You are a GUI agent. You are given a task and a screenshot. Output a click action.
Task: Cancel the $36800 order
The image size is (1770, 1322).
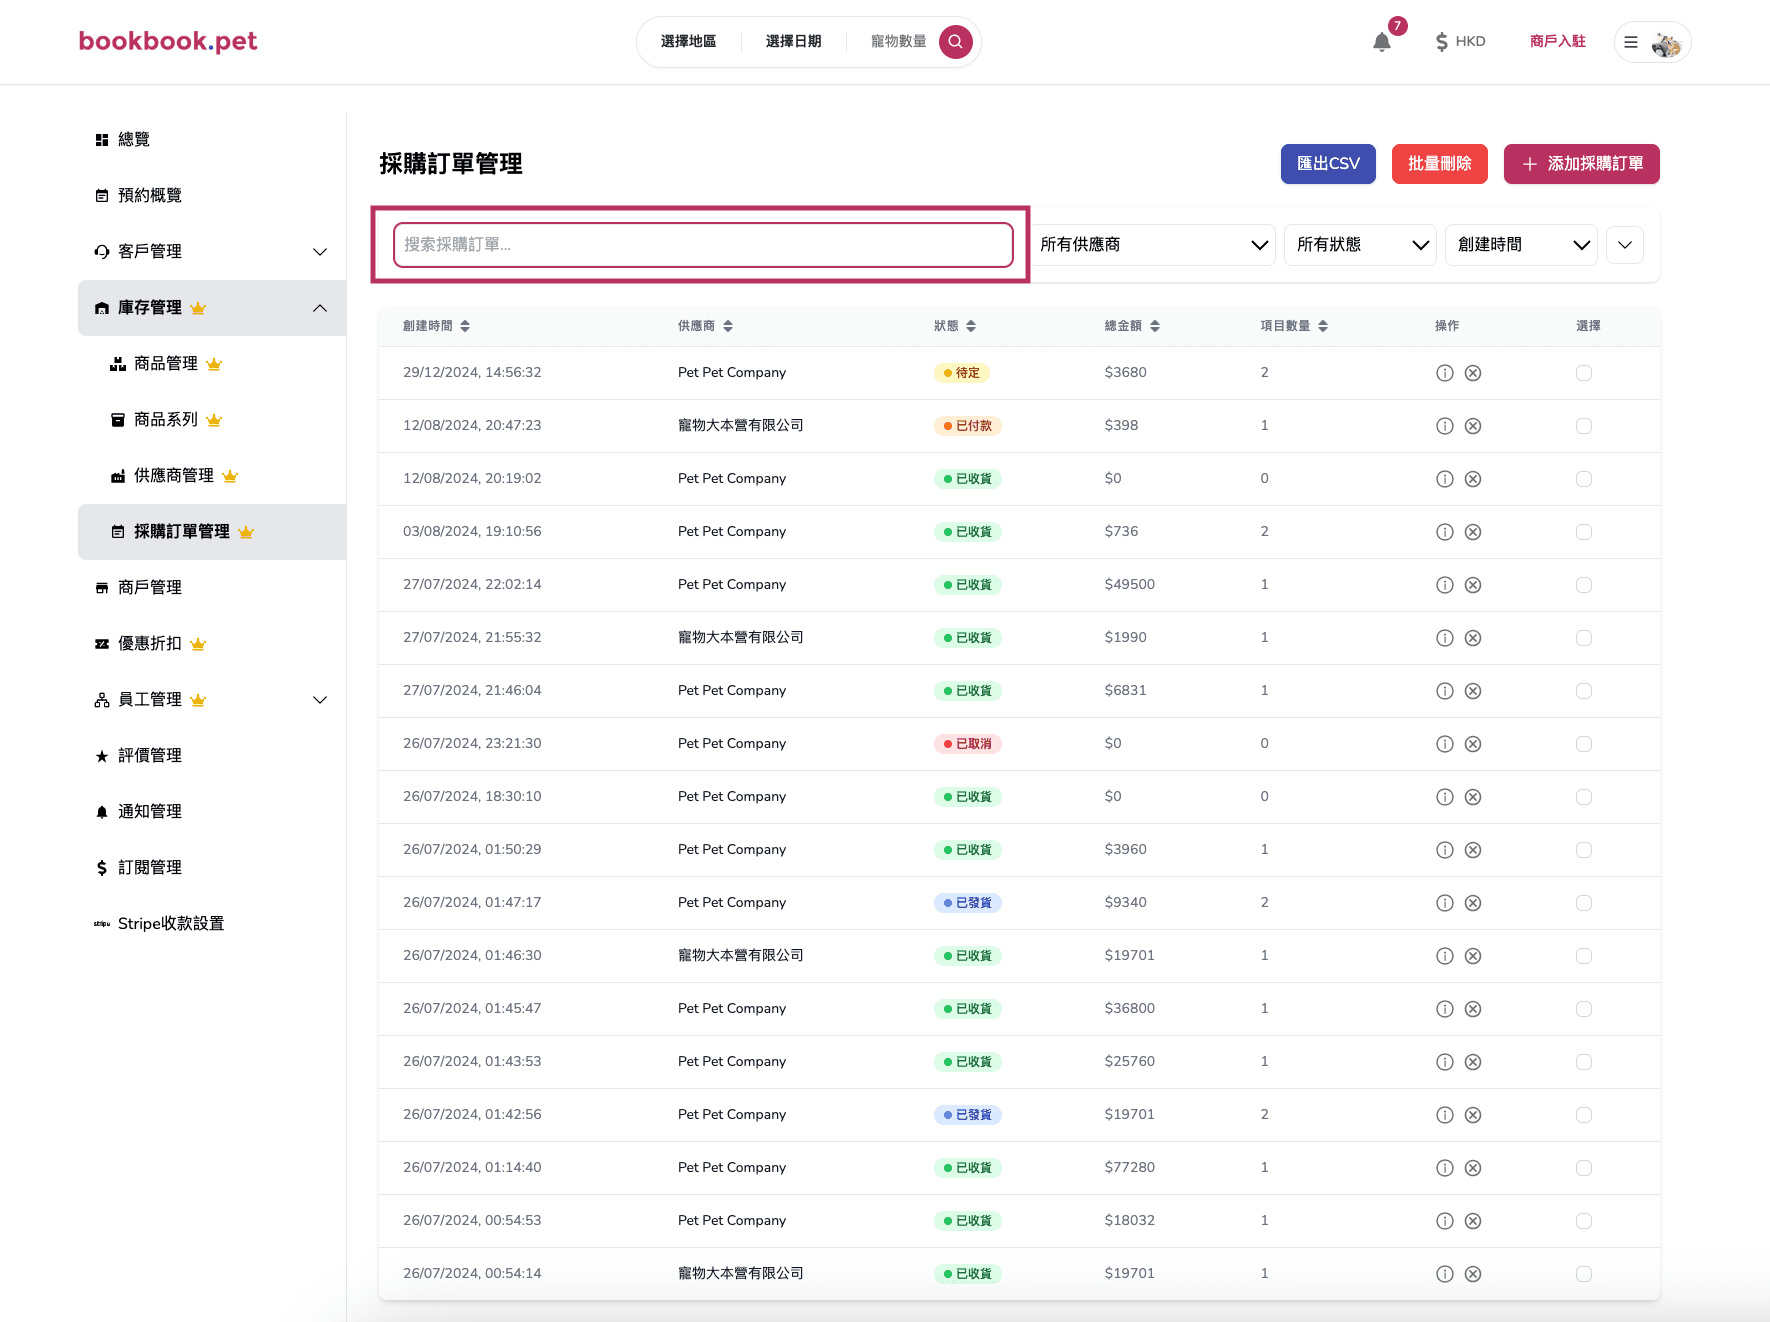pos(1472,1009)
